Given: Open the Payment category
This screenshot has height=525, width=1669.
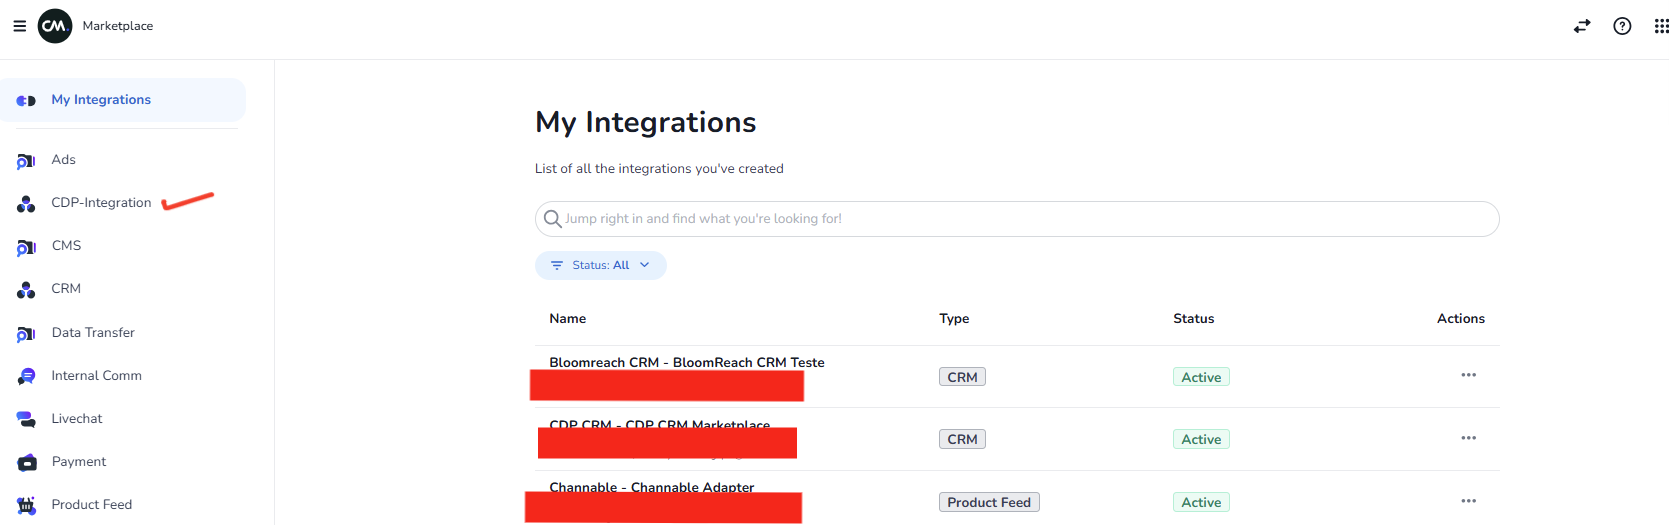Looking at the screenshot, I should pyautogui.click(x=79, y=462).
